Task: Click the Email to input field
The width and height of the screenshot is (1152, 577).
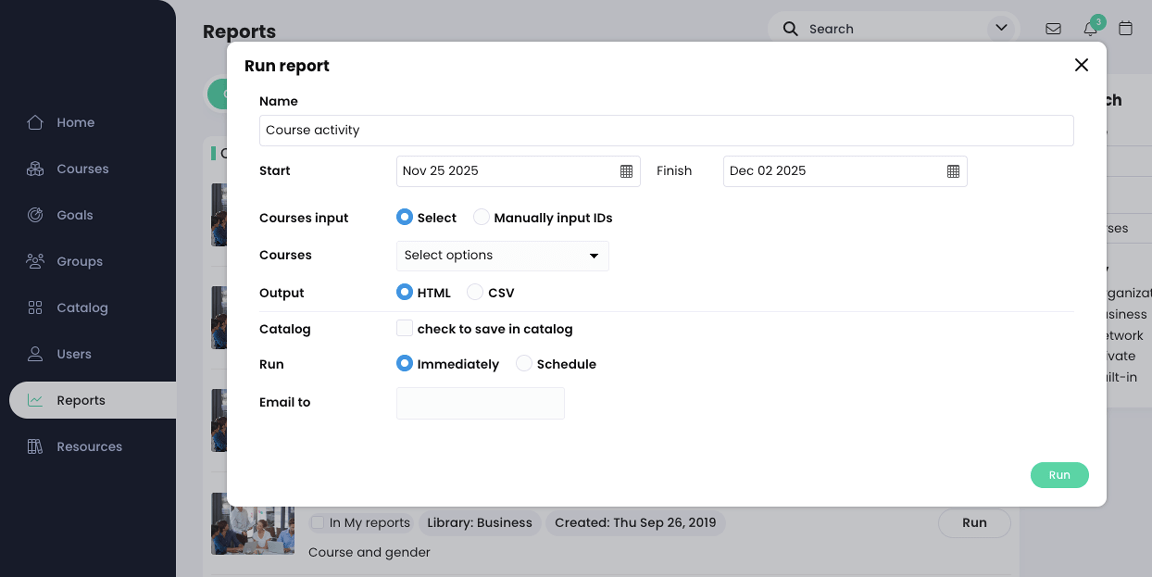Action: 480,404
